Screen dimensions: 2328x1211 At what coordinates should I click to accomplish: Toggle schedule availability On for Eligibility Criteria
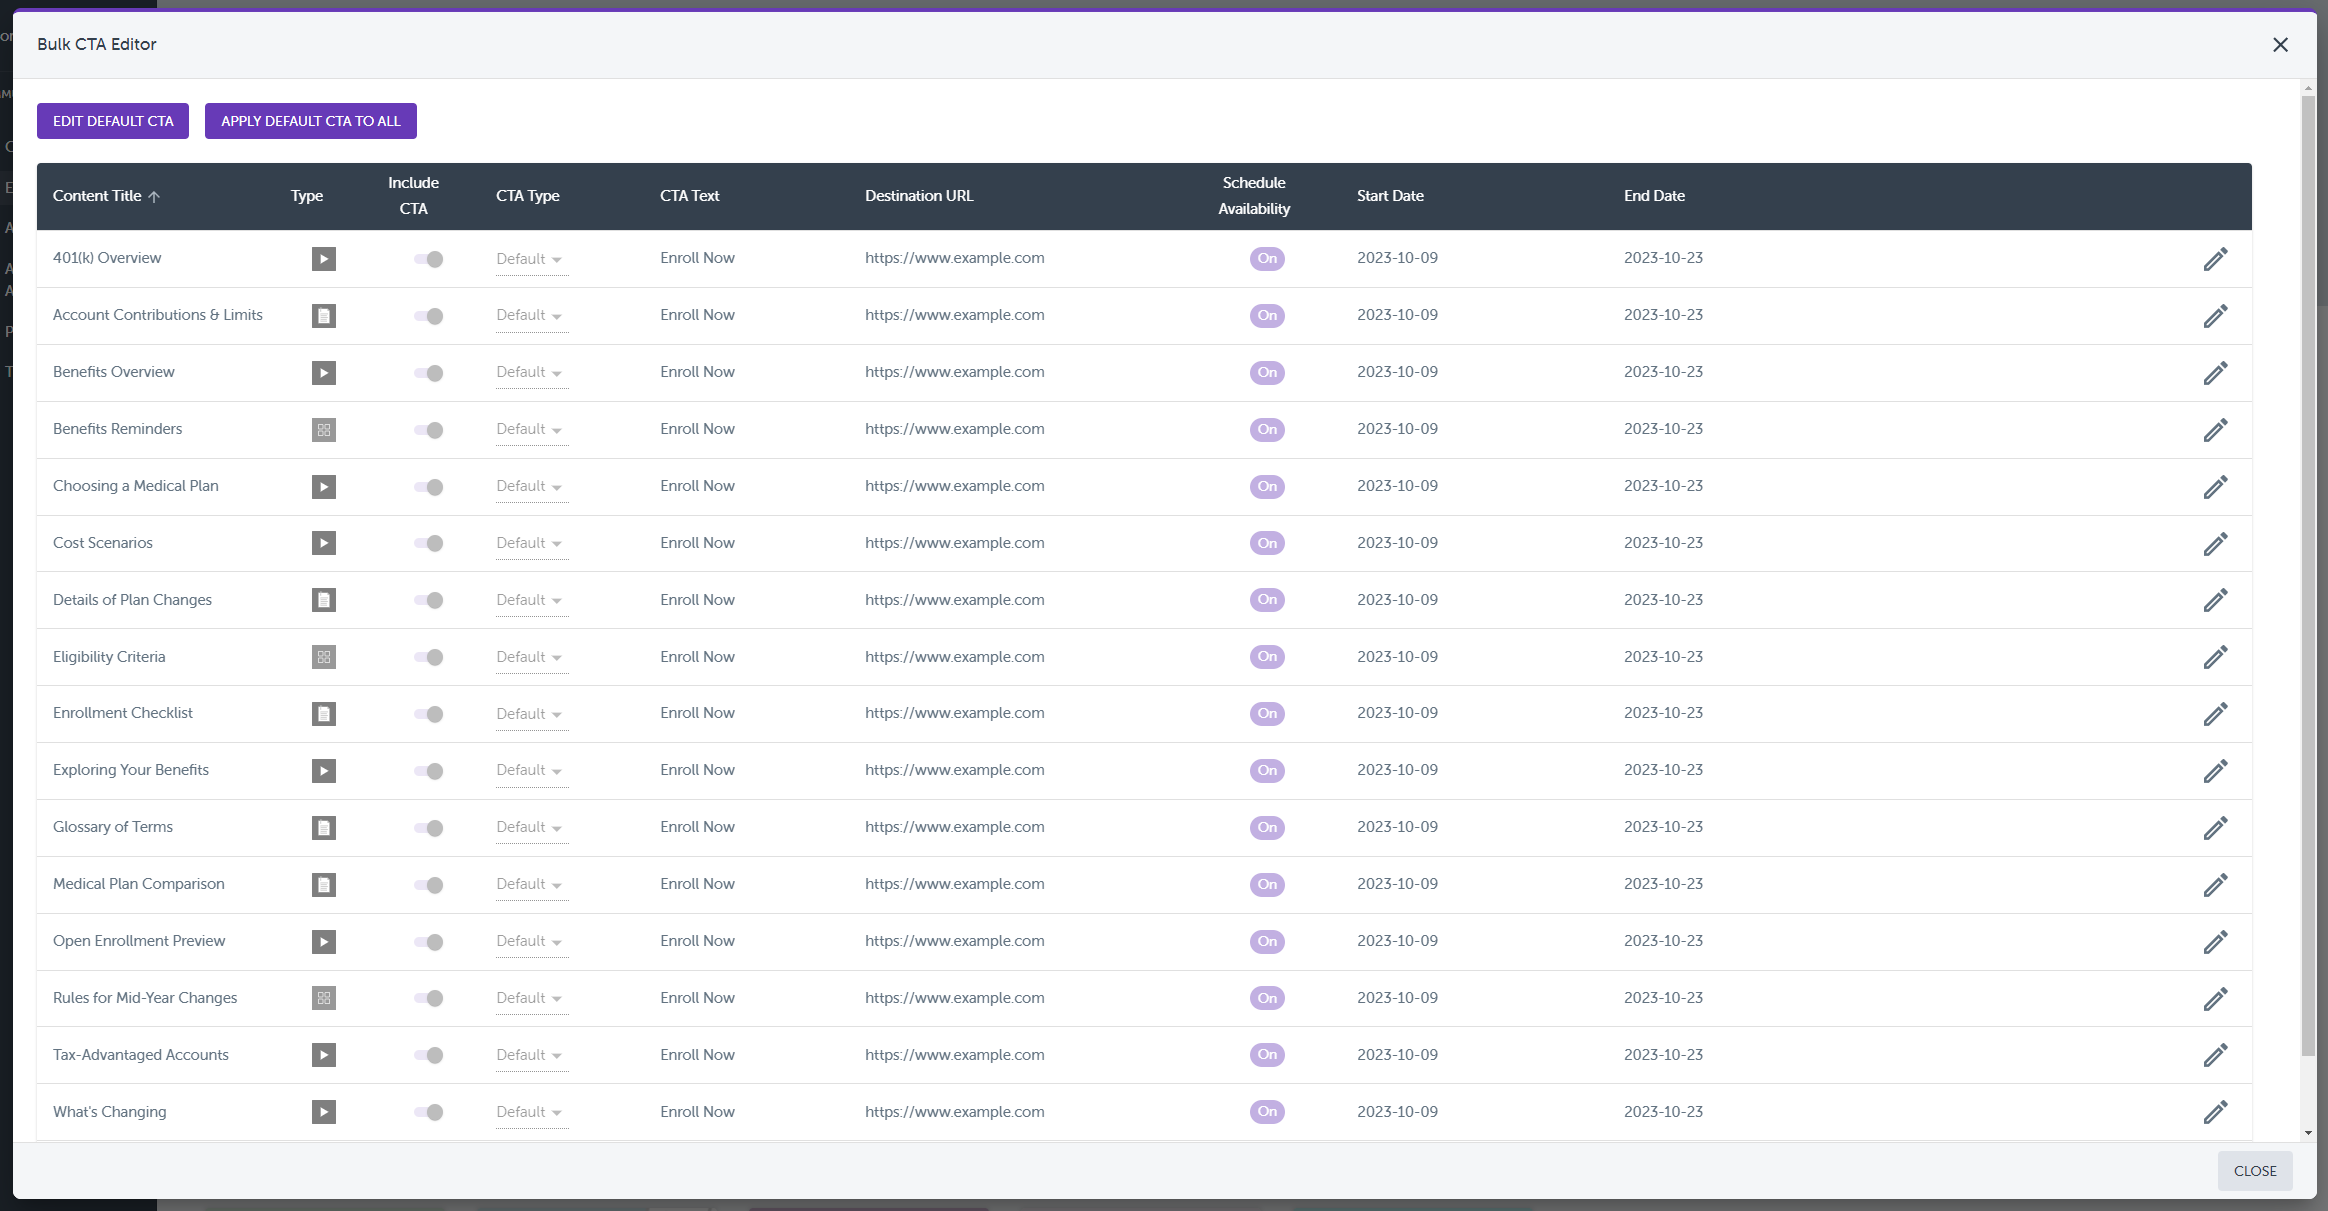point(1266,657)
